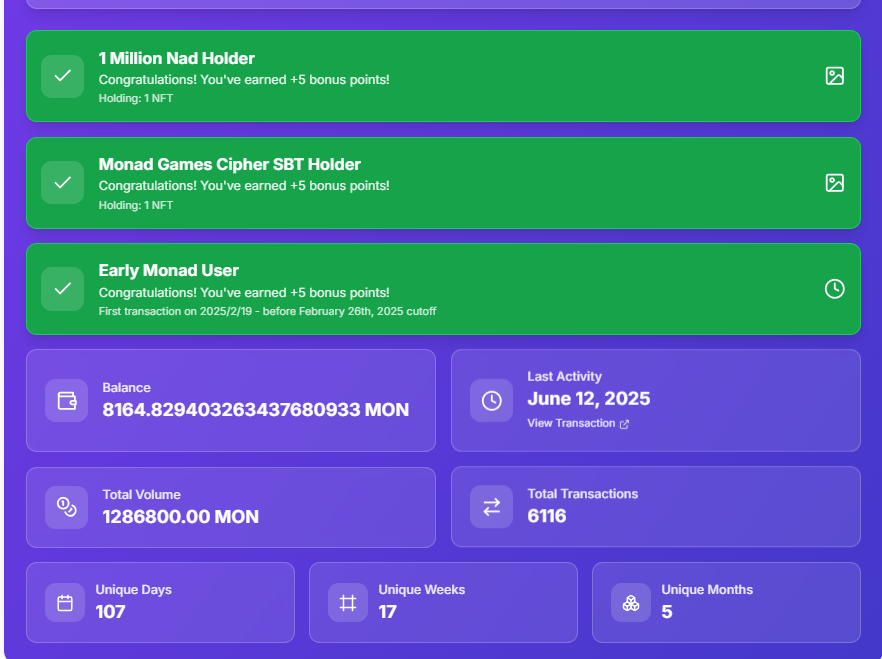Open the image icon on Monad Games Cipher SBT card

click(834, 183)
